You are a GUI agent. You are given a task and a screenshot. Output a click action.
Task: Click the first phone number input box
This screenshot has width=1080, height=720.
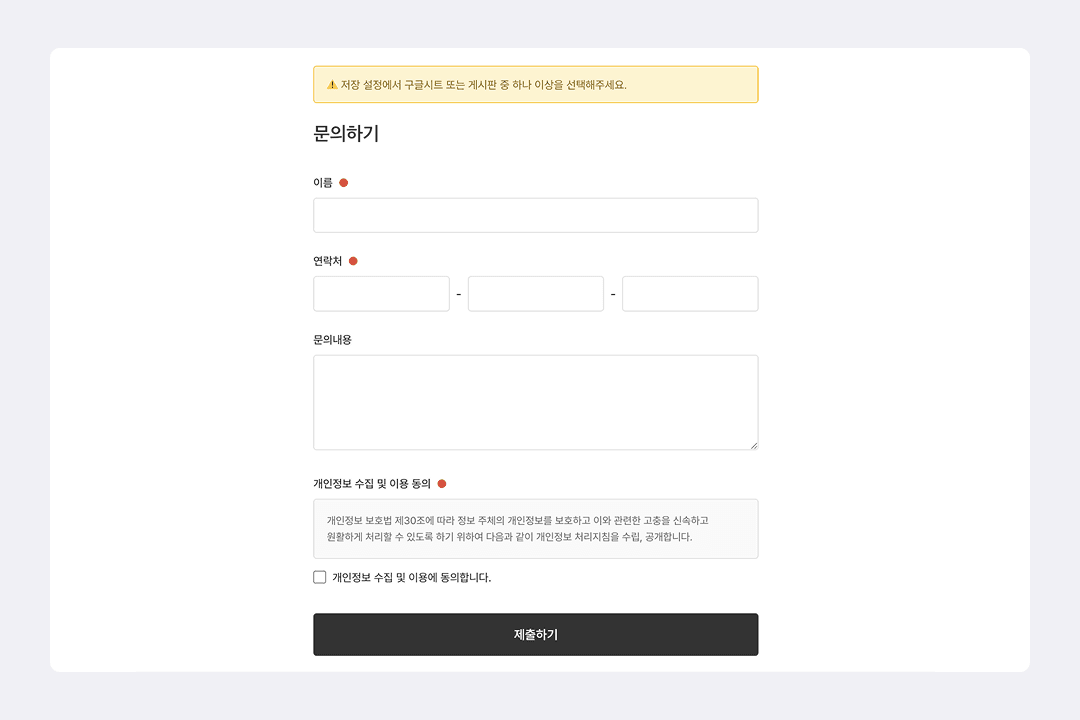(x=381, y=293)
